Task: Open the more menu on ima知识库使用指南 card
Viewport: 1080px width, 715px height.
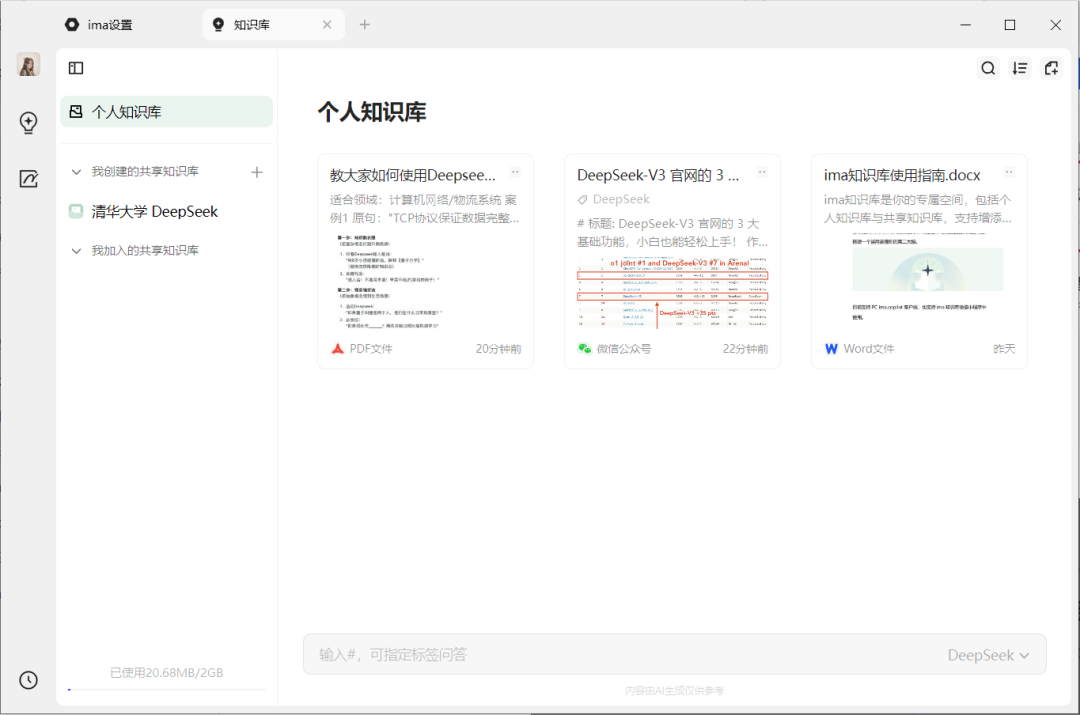Action: click(x=1007, y=170)
